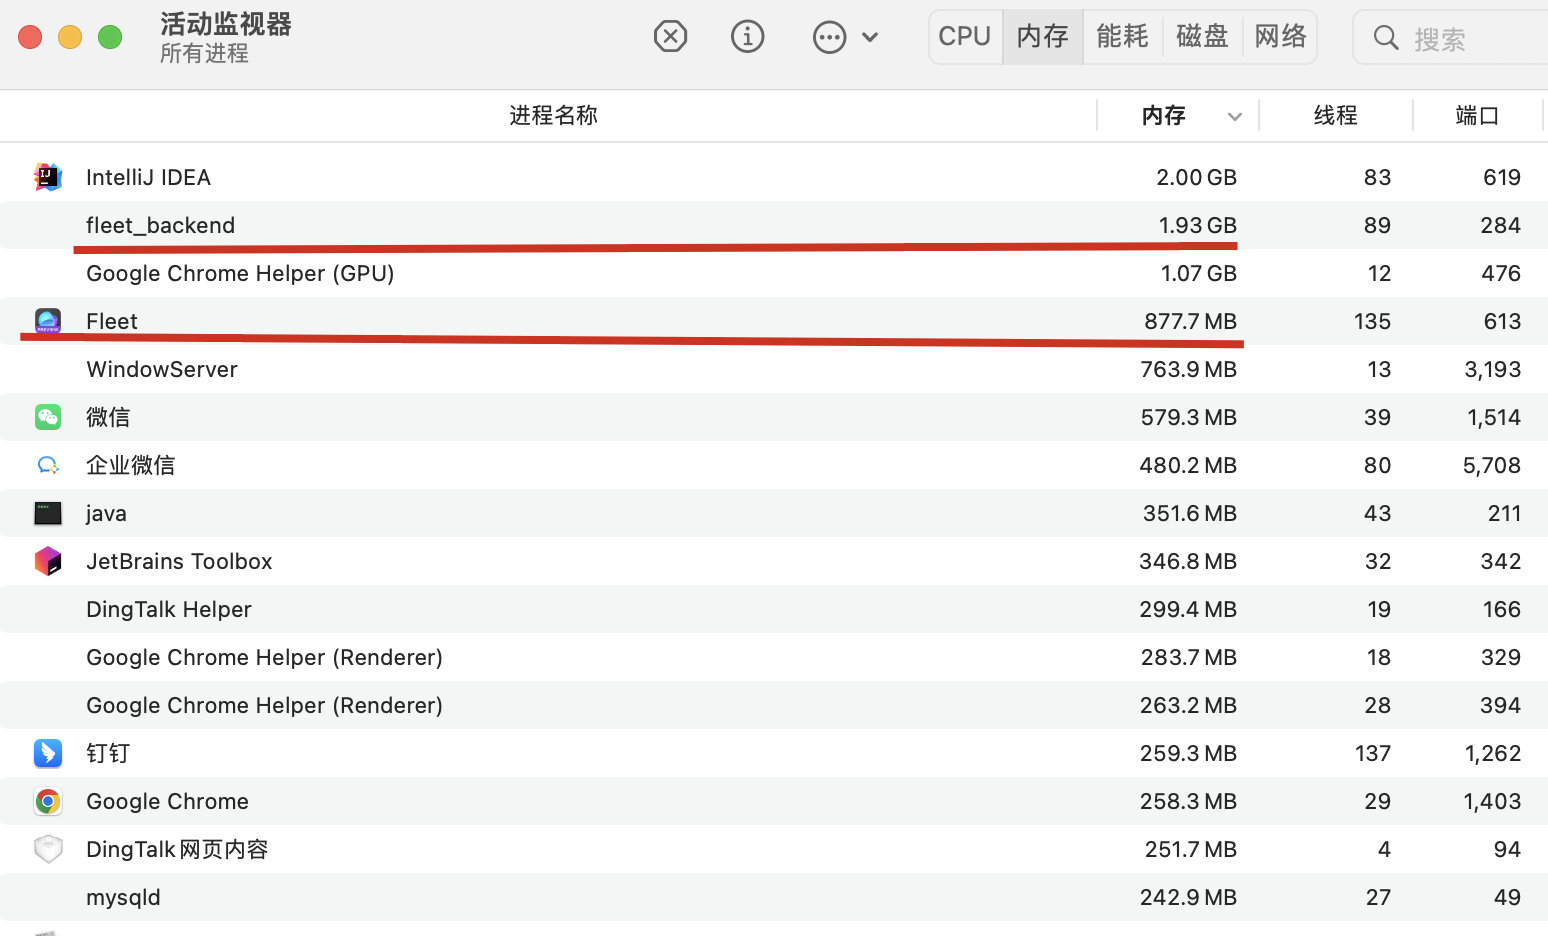Click the green WeChat icon (微信)
The image size is (1548, 936).
pos(48,417)
